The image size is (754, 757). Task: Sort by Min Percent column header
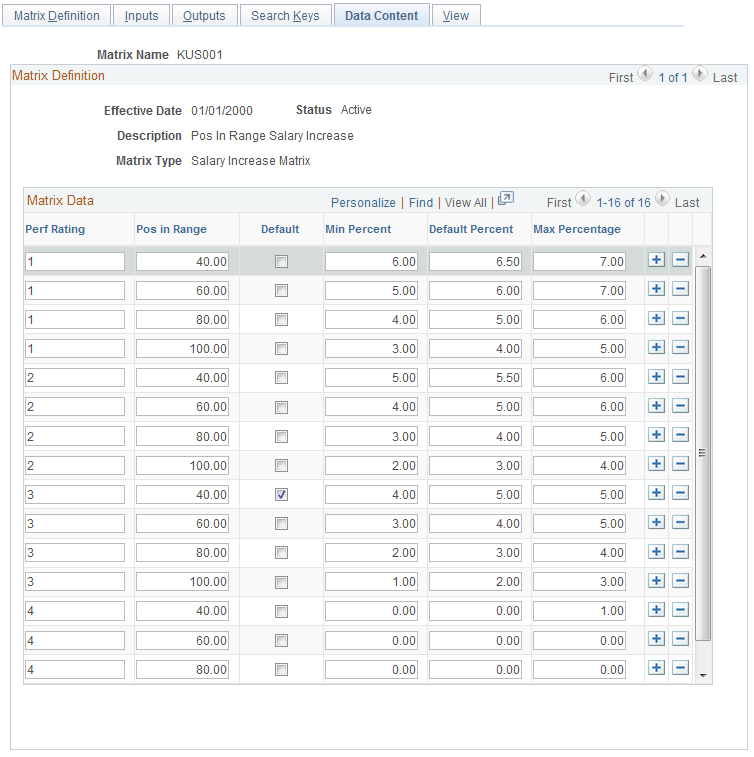pos(358,229)
